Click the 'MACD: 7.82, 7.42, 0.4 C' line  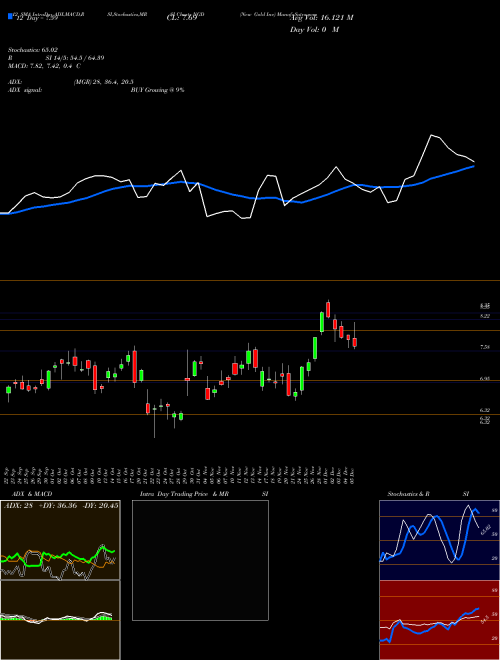click(x=44, y=66)
